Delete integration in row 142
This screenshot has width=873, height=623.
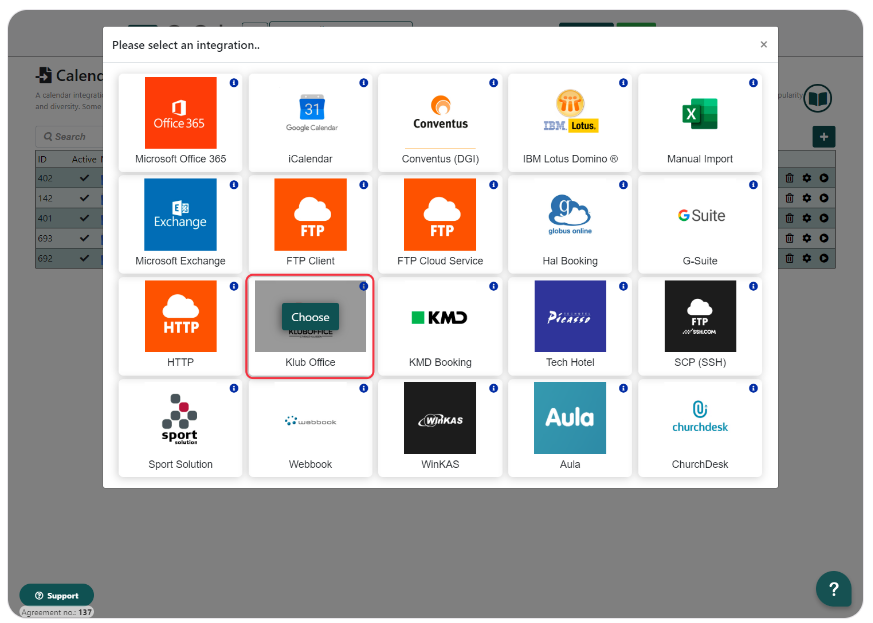789,198
